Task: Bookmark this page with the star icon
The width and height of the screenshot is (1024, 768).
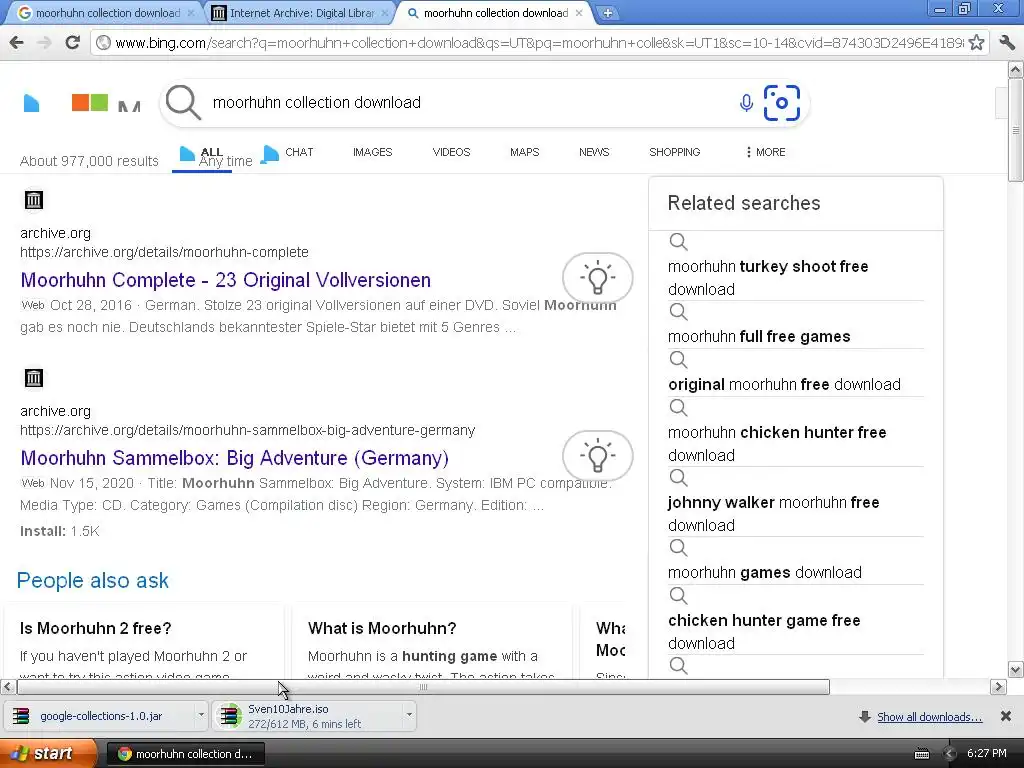Action: [x=976, y=43]
